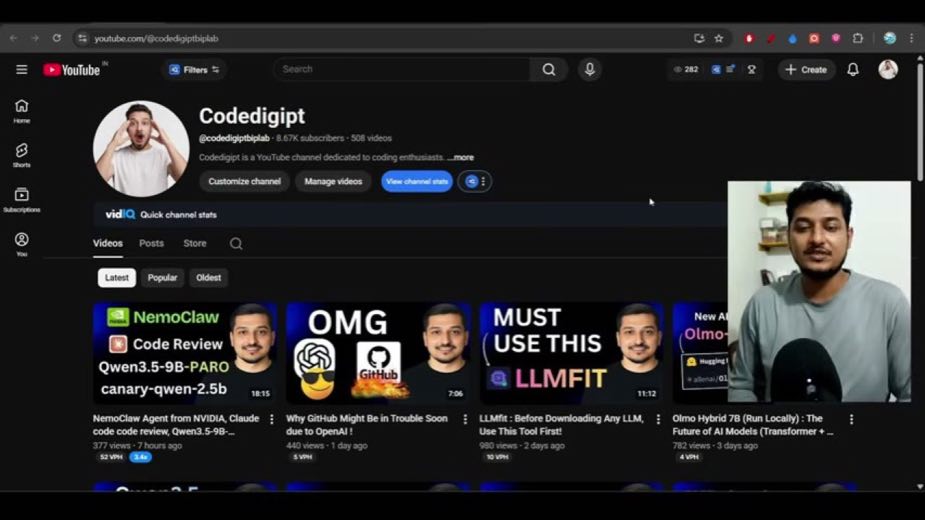Open the browser extensions puzzle icon

[x=858, y=38]
